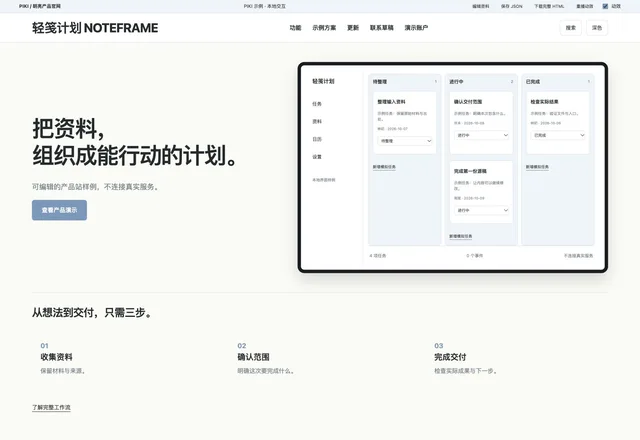640x440 pixels.
Task: Open the 了解完整工作流 link
Action: point(51,407)
